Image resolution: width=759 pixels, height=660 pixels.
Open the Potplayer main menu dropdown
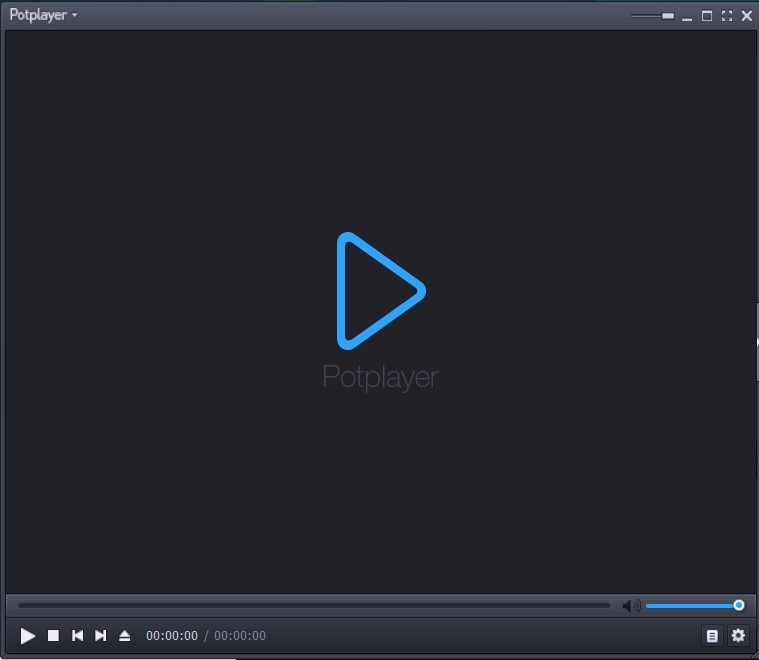click(43, 15)
